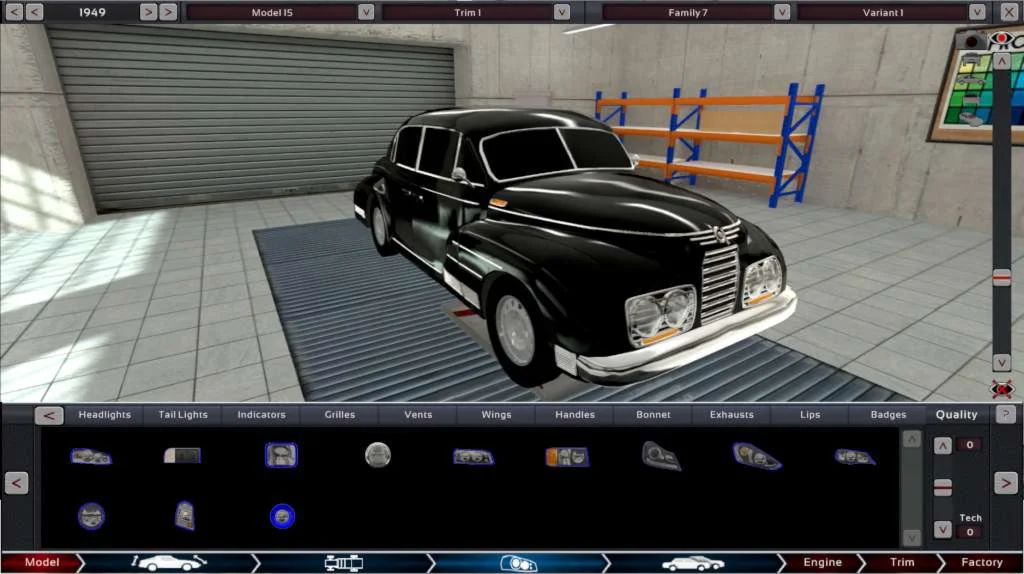Go to the Engine section
Image resolution: width=1024 pixels, height=574 pixels.
click(822, 562)
